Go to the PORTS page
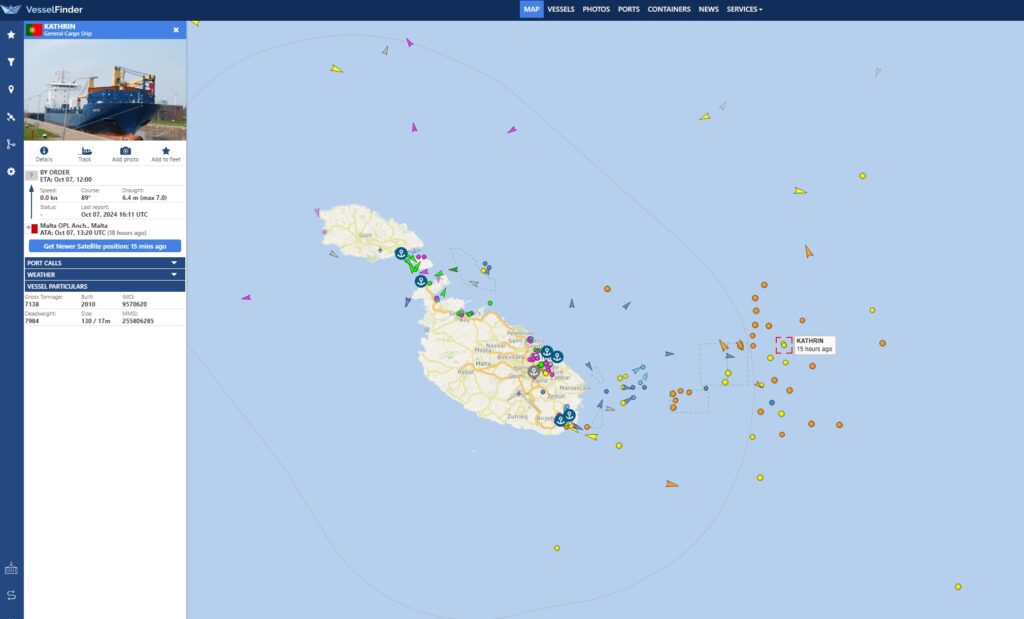 [x=629, y=9]
